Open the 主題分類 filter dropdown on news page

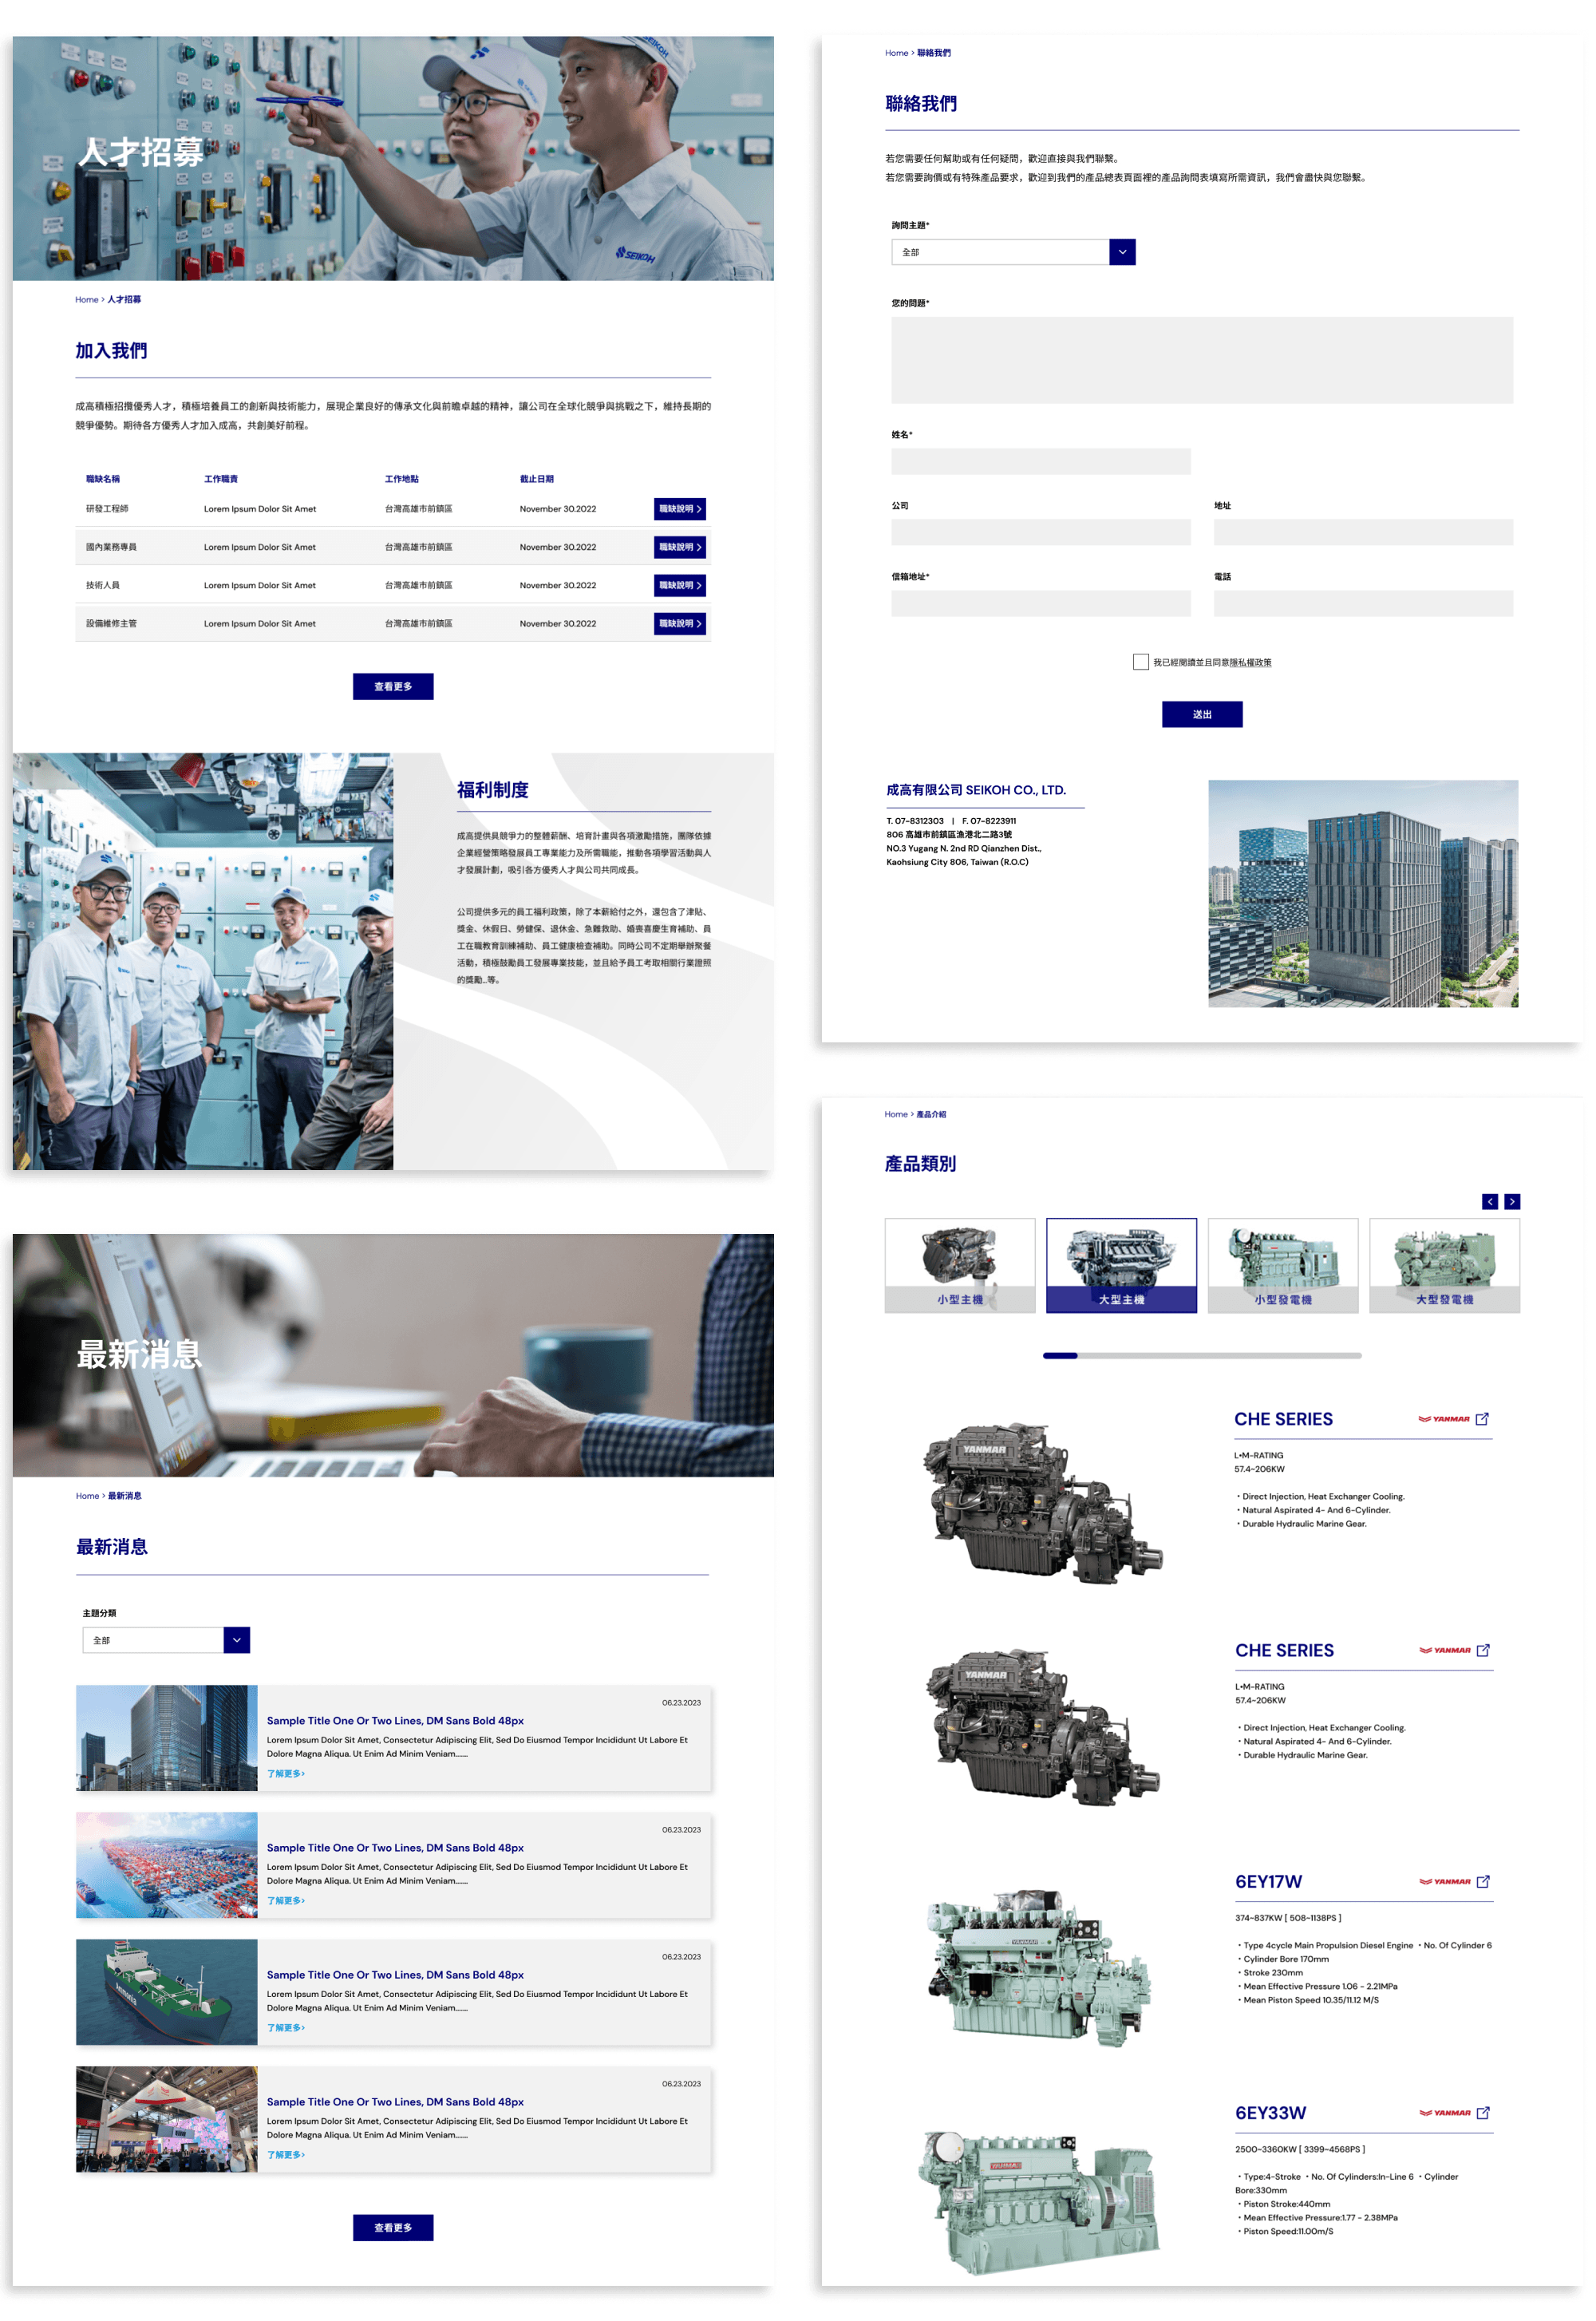tap(236, 1640)
